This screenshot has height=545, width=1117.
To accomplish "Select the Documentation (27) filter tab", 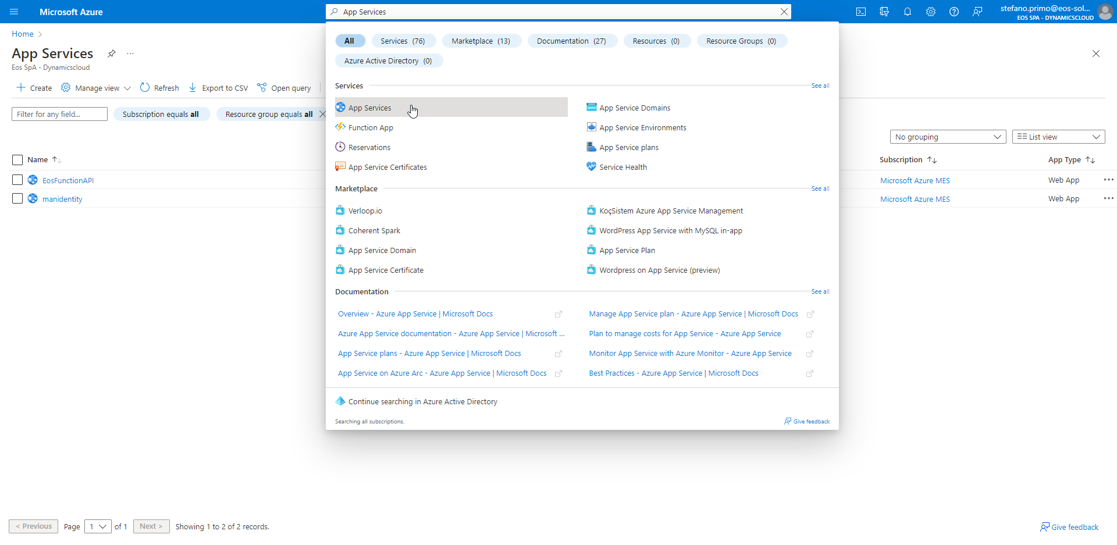I will click(570, 41).
